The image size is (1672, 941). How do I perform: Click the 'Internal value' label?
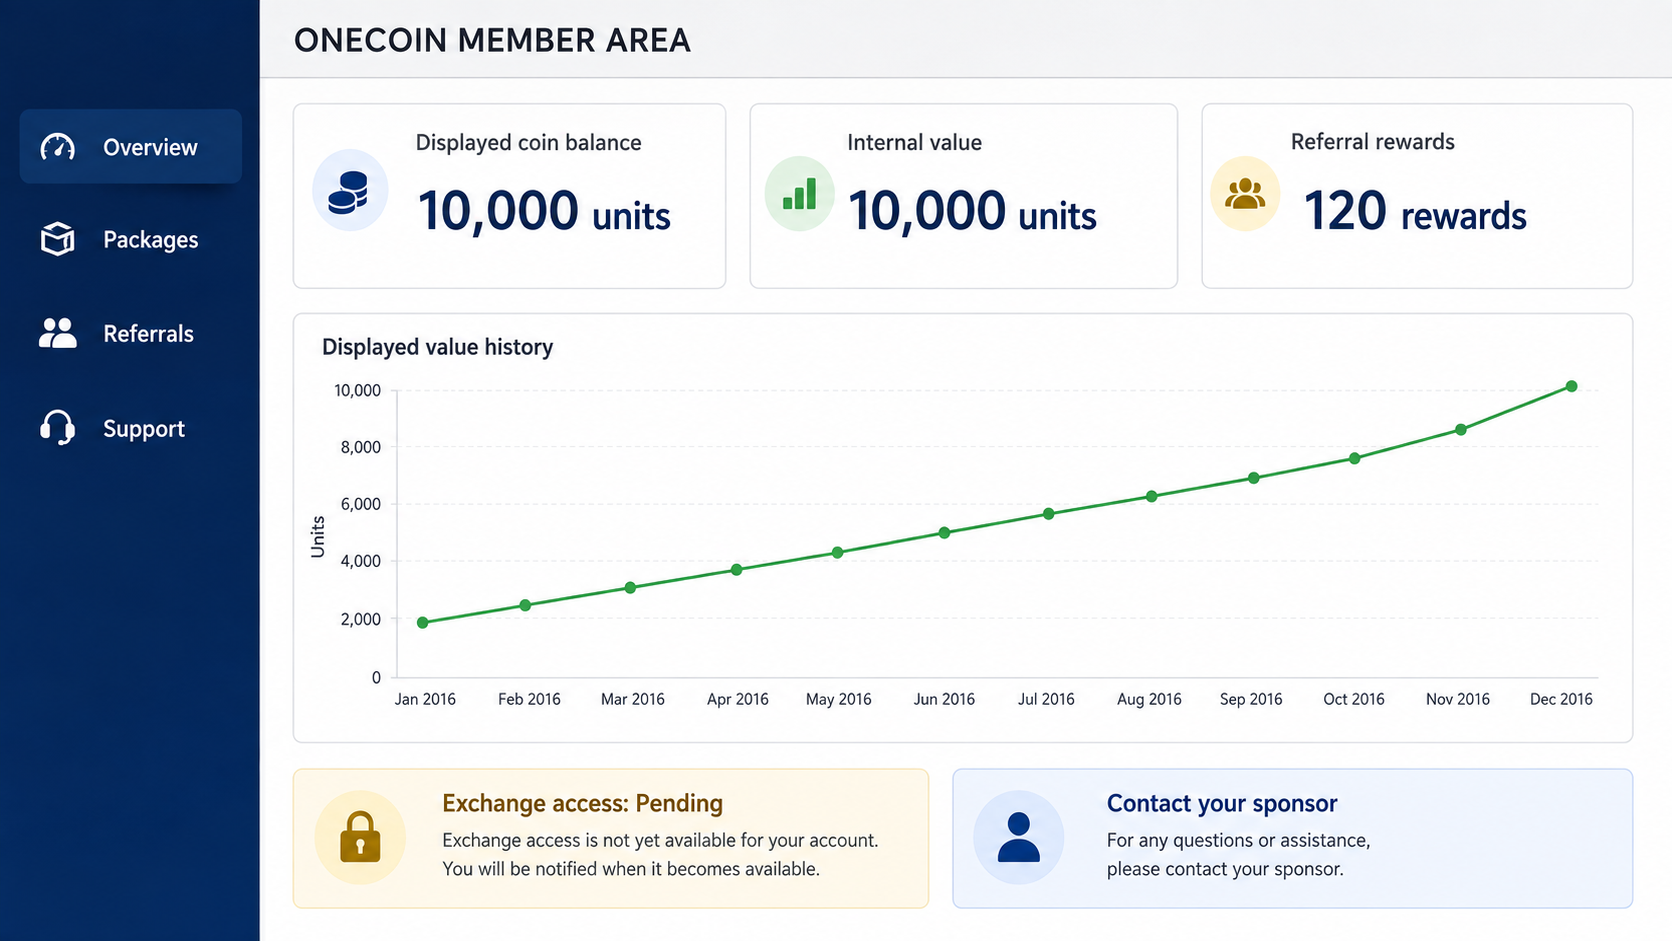[x=914, y=142]
